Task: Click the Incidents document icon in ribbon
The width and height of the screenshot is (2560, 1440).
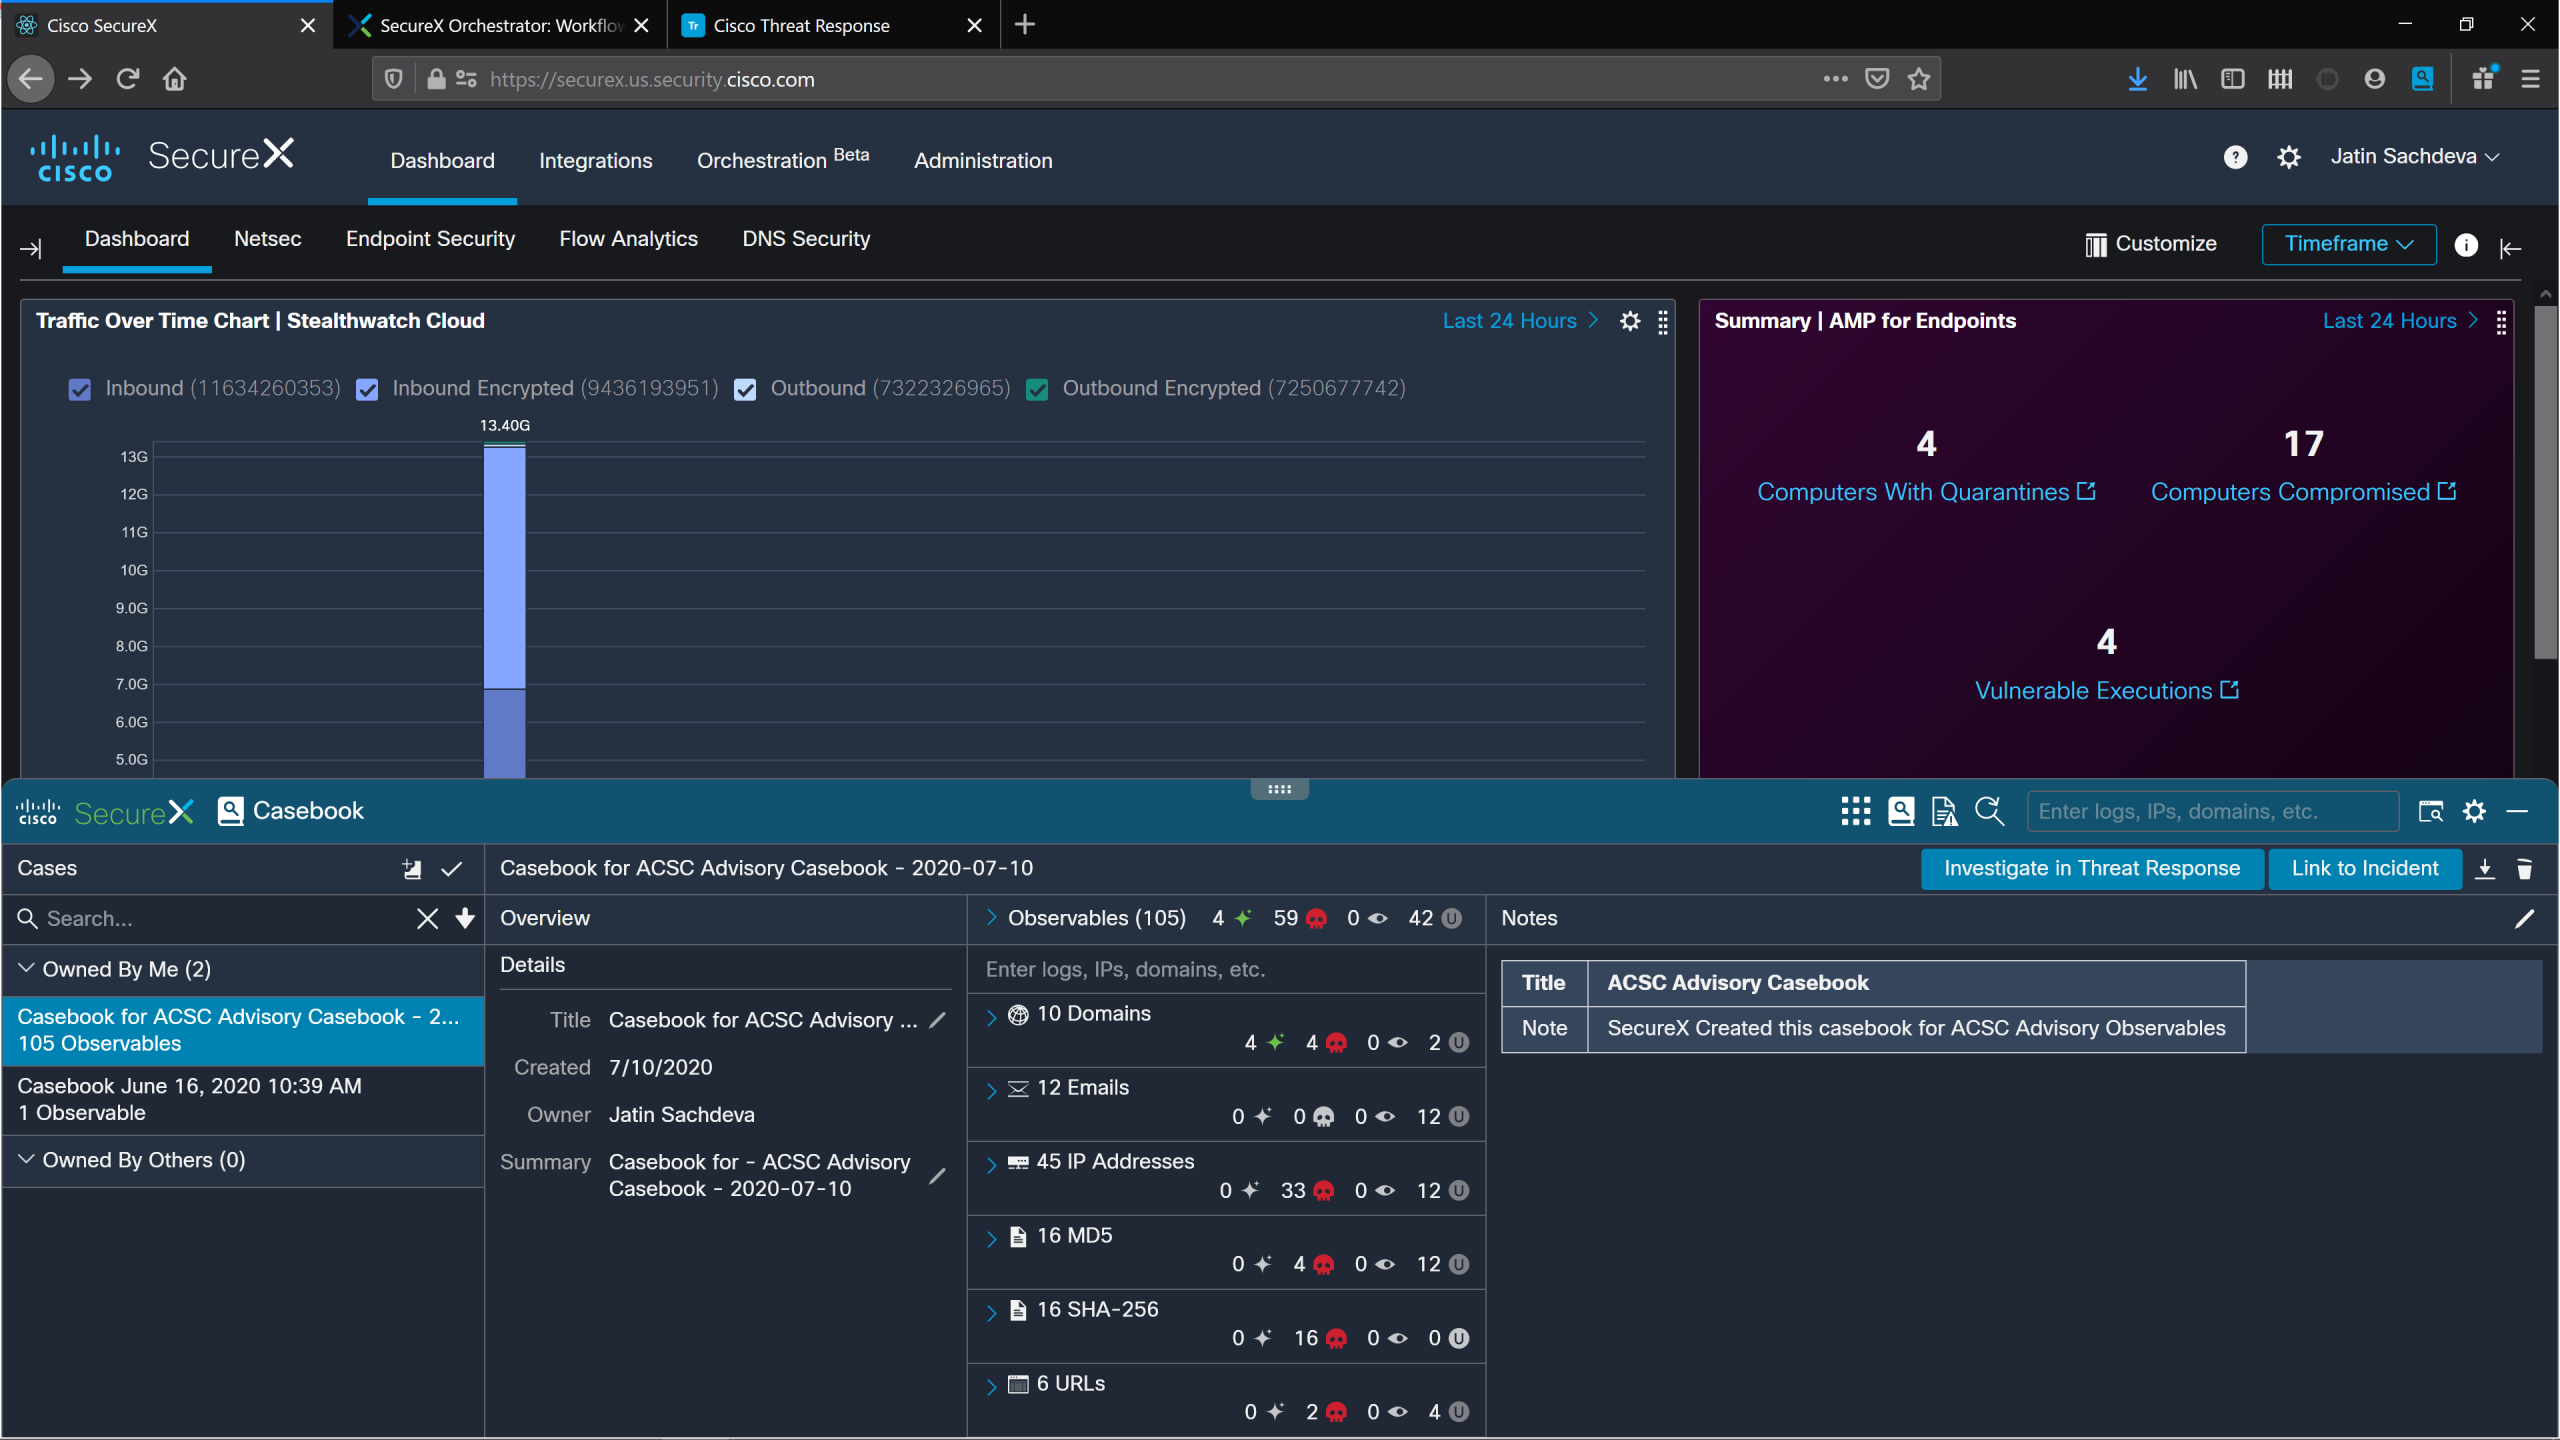Action: (x=1944, y=811)
